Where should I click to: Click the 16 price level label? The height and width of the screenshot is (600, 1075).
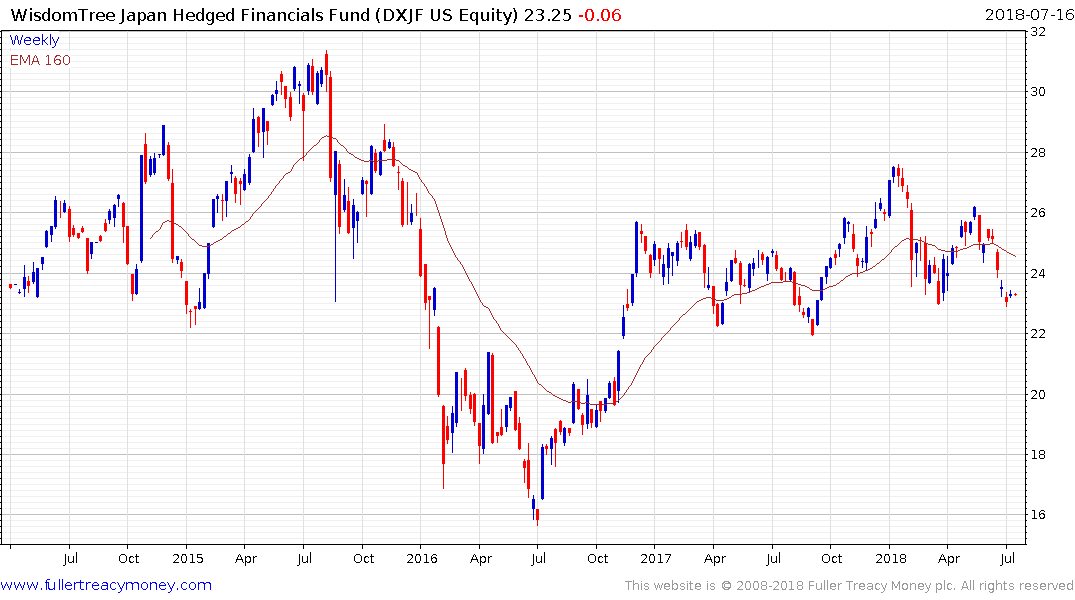(1038, 515)
